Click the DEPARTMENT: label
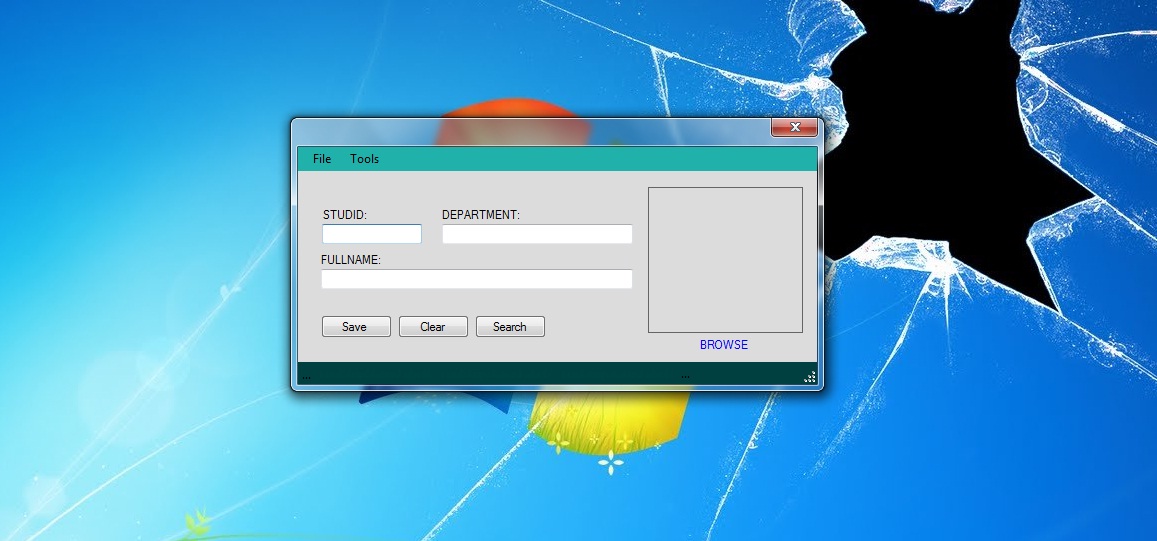This screenshot has width=1157, height=541. tap(481, 215)
